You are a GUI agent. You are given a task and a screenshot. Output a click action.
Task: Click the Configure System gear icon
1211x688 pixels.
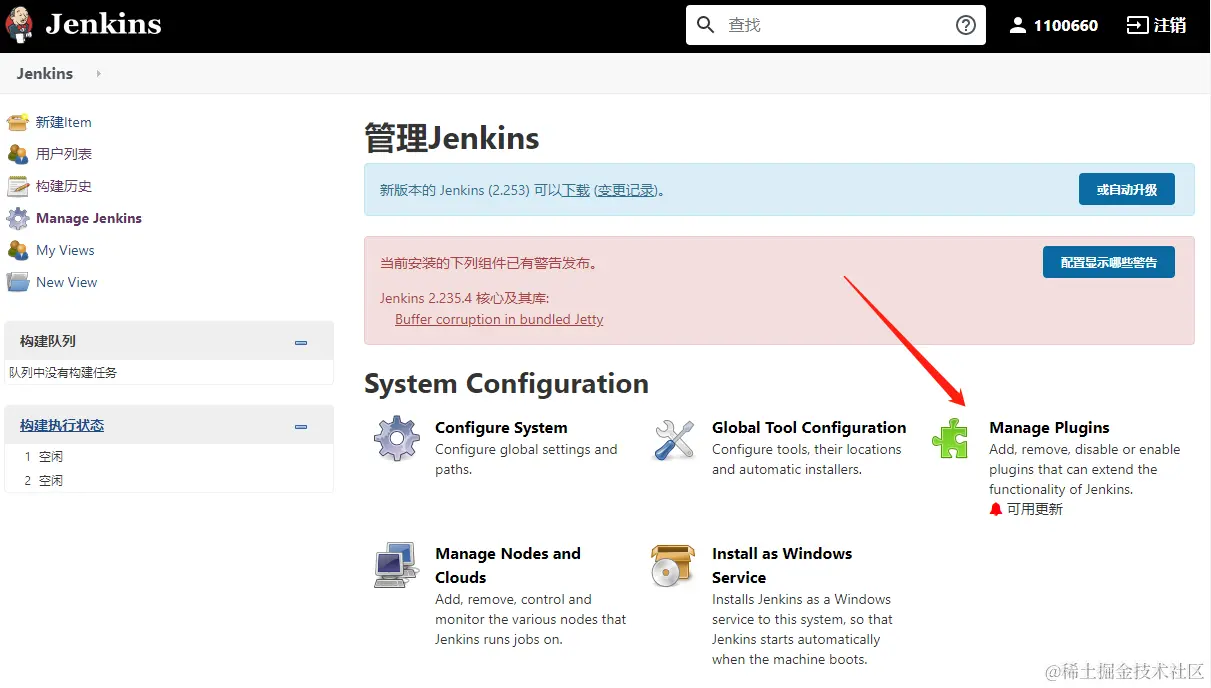tap(397, 438)
